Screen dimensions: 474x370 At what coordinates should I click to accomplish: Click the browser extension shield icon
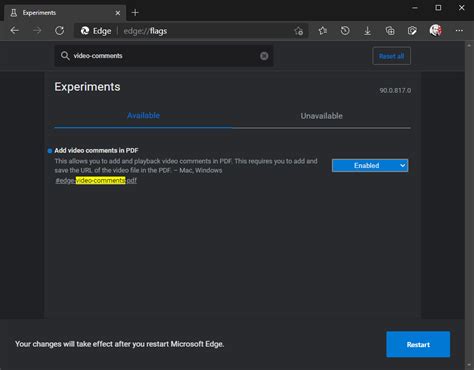click(x=412, y=31)
